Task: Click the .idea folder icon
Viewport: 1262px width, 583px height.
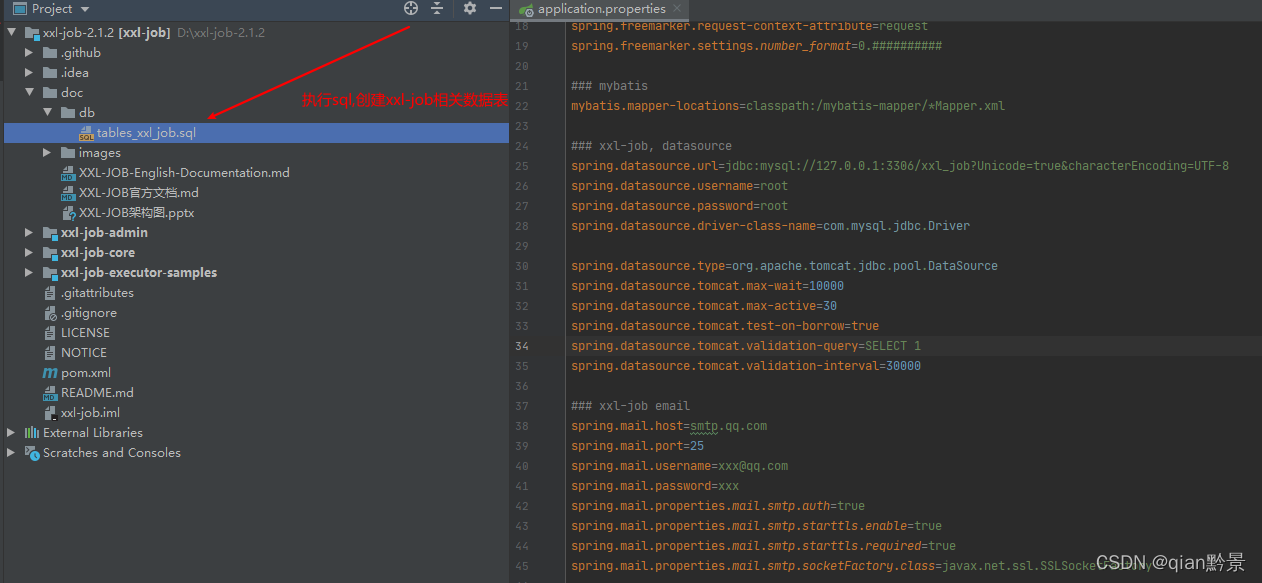Action: [50, 73]
